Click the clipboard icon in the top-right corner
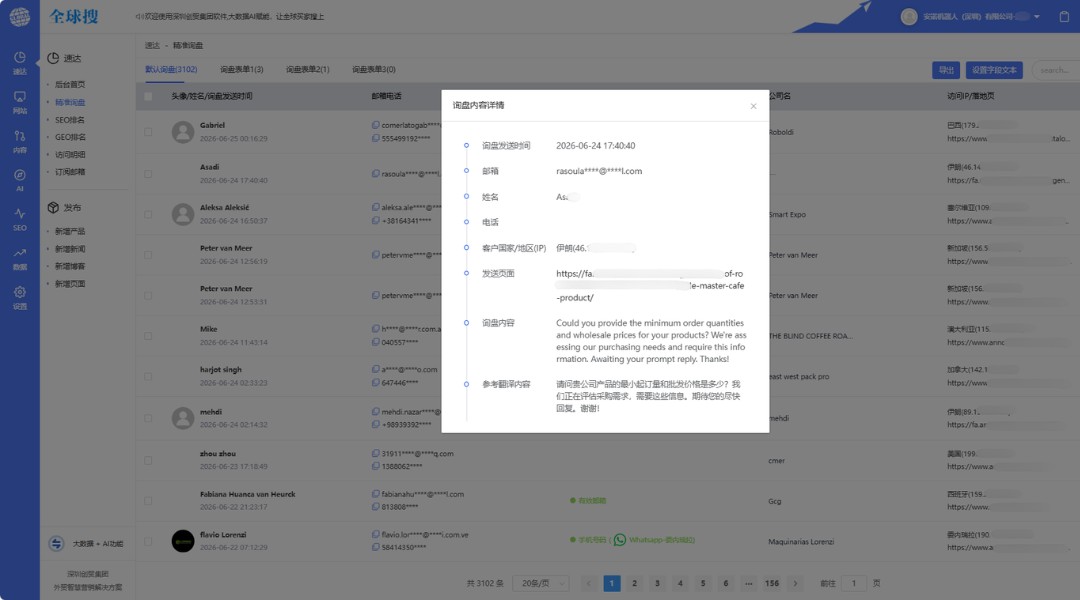Image resolution: width=1080 pixels, height=600 pixels. click(1064, 17)
